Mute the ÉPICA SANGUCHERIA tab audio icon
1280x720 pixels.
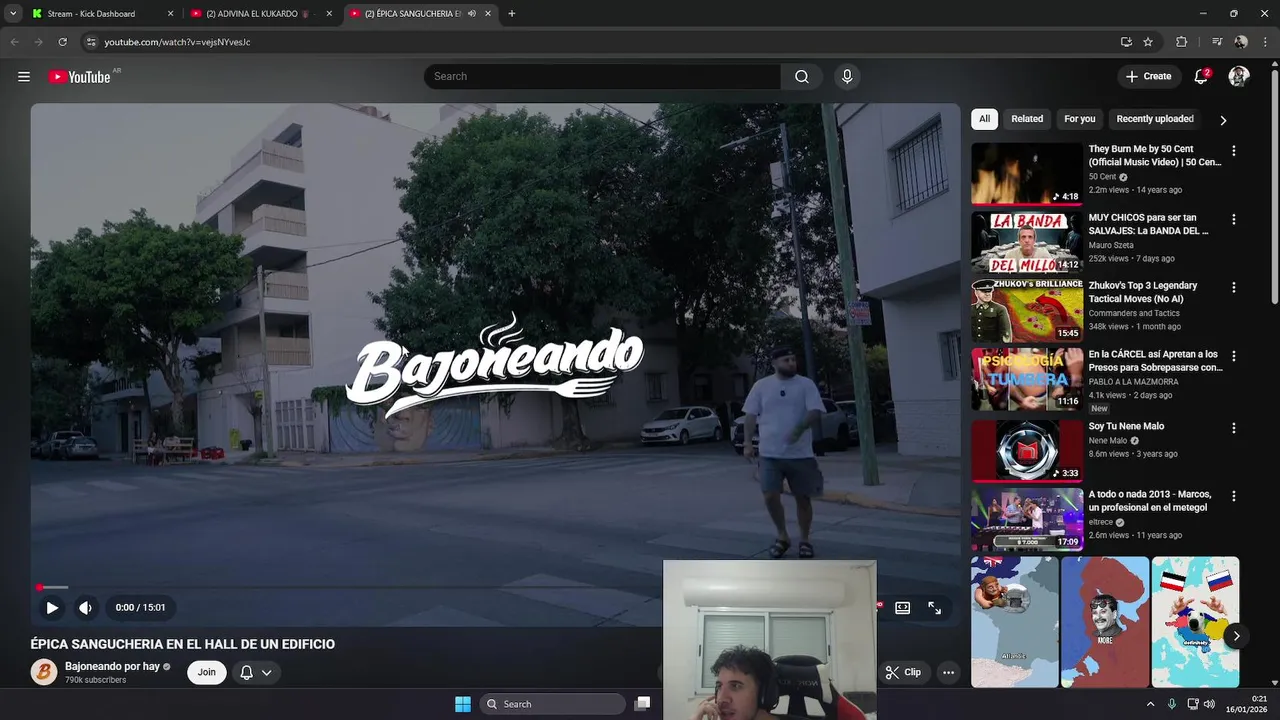coord(471,14)
